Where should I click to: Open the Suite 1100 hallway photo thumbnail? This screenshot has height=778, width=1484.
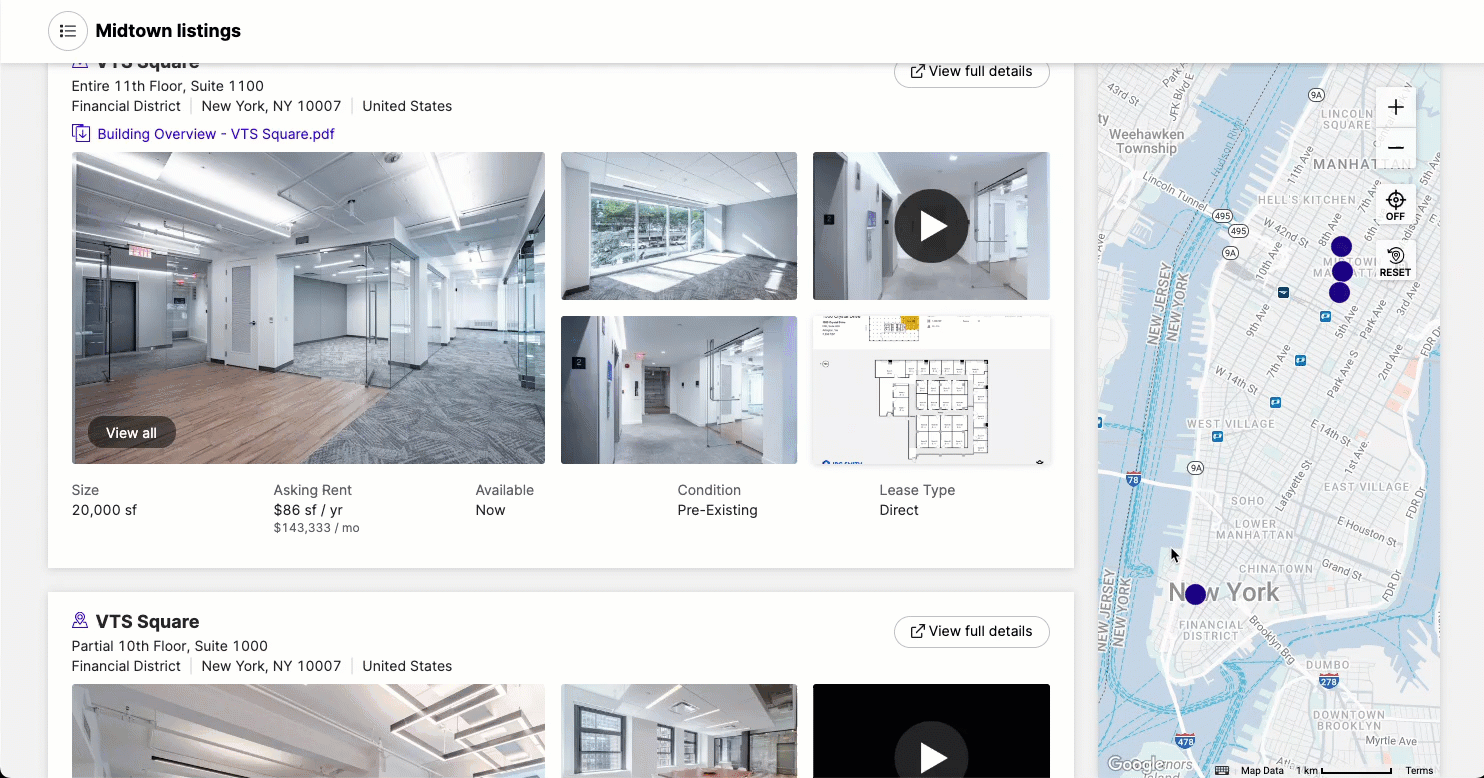click(679, 390)
